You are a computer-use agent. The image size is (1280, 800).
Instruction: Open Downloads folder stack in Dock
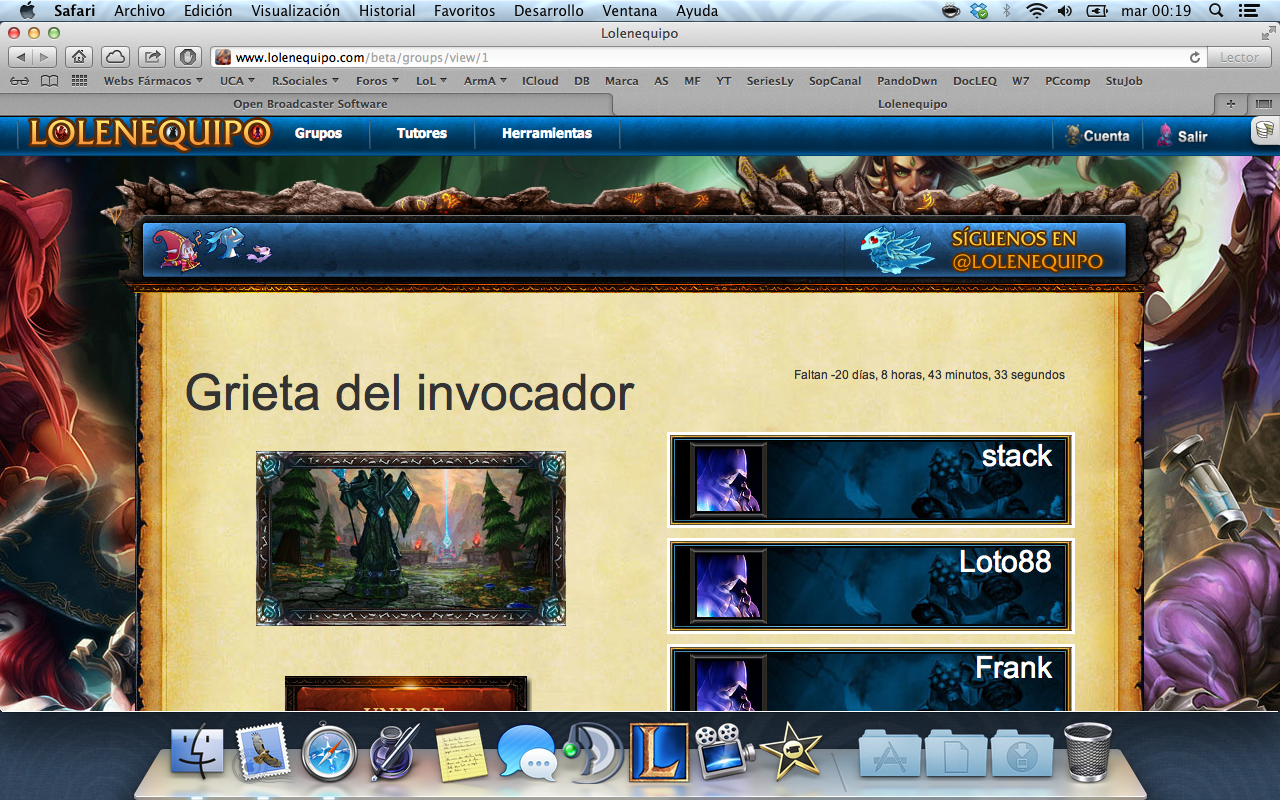1022,753
